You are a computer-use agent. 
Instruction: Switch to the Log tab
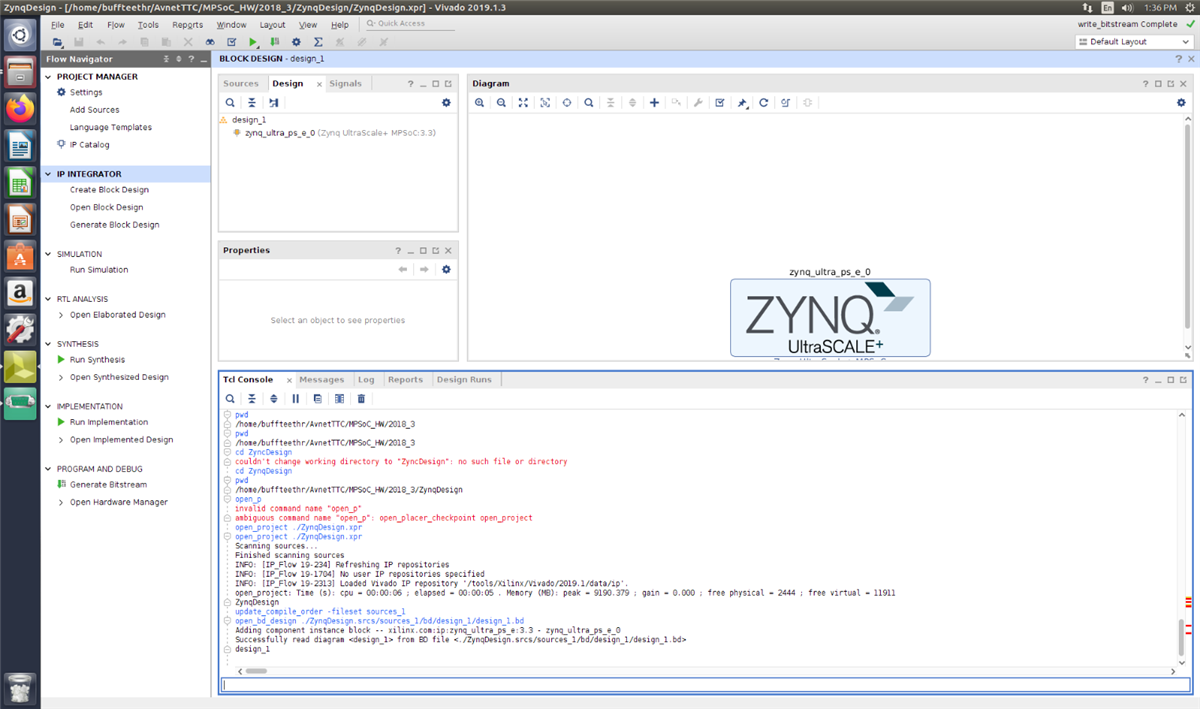coord(366,380)
